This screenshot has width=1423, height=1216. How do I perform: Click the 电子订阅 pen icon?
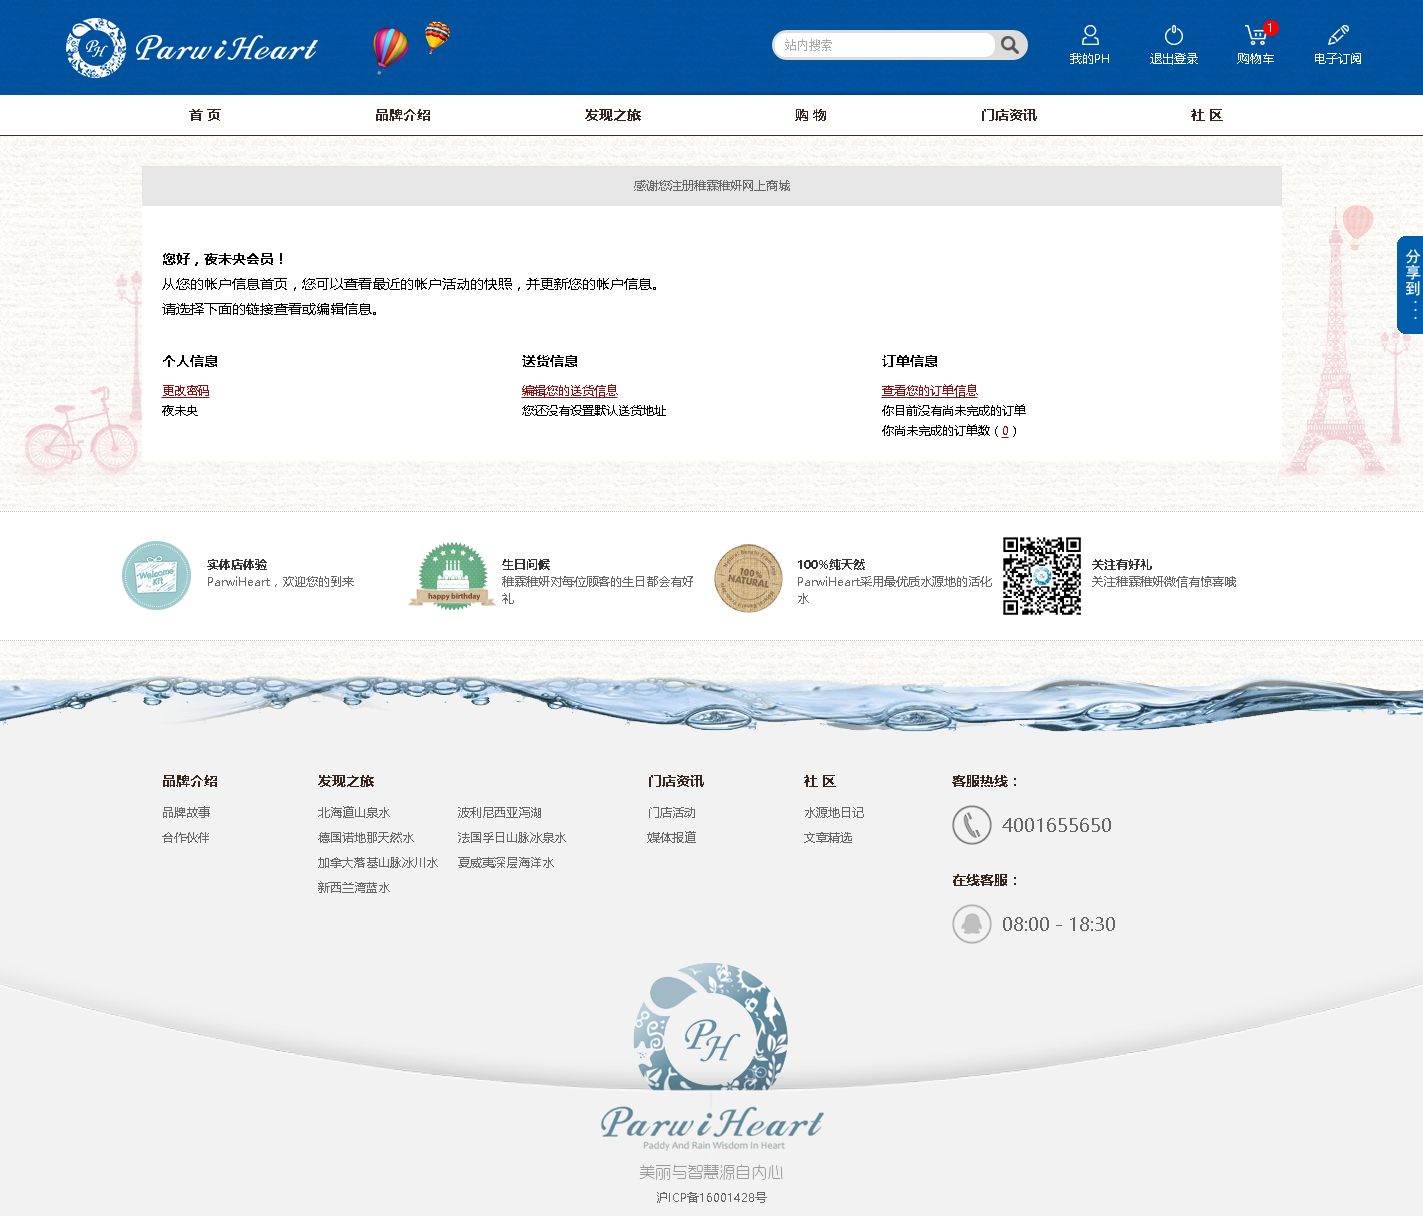point(1337,36)
